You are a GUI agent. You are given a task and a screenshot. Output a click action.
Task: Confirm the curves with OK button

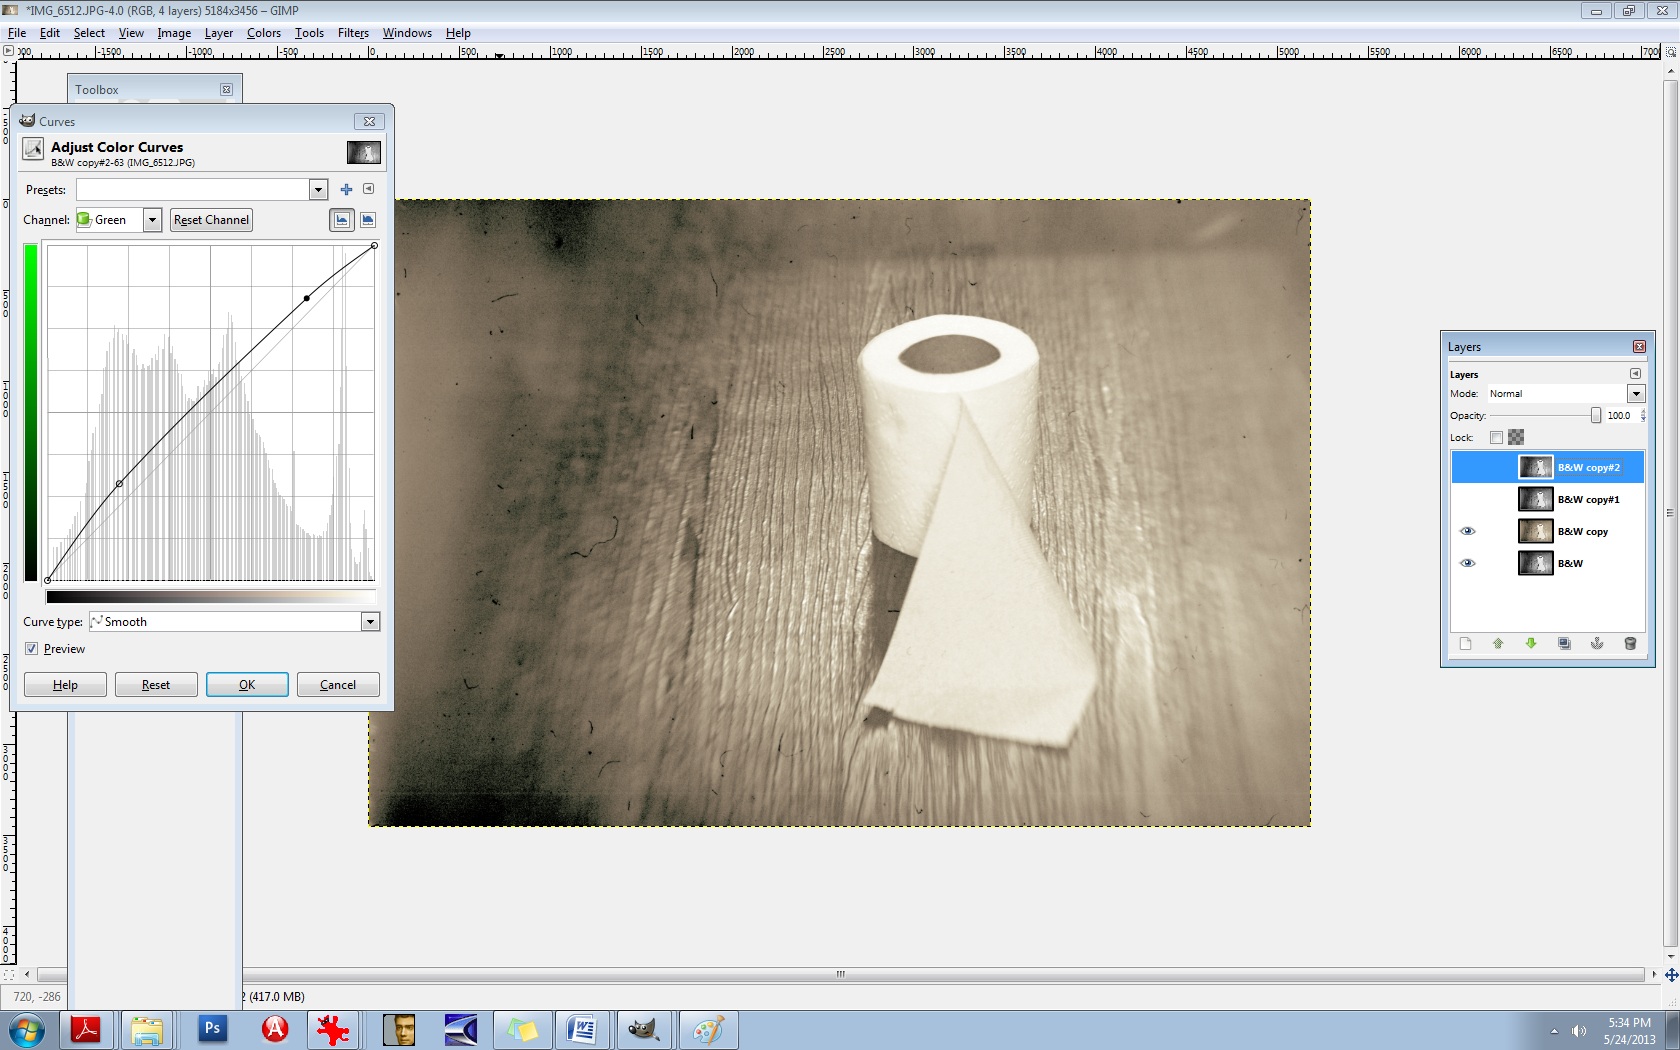click(247, 685)
